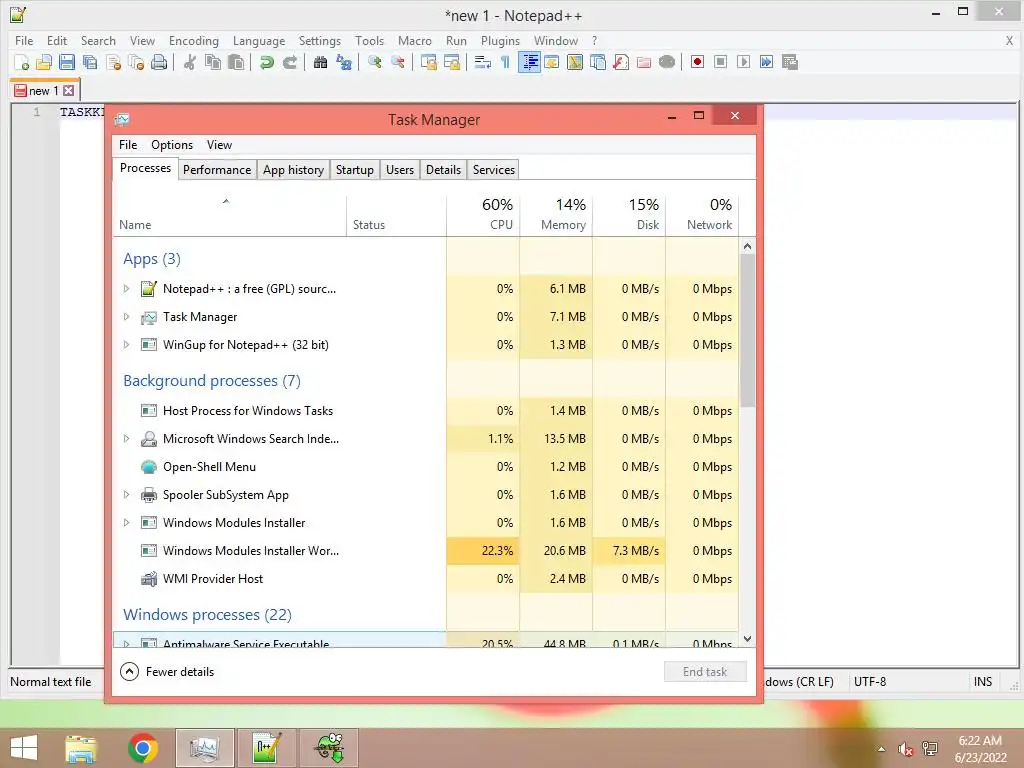This screenshot has width=1024, height=768.
Task: Select the Open-Shell Menu process row
Action: tap(428, 467)
